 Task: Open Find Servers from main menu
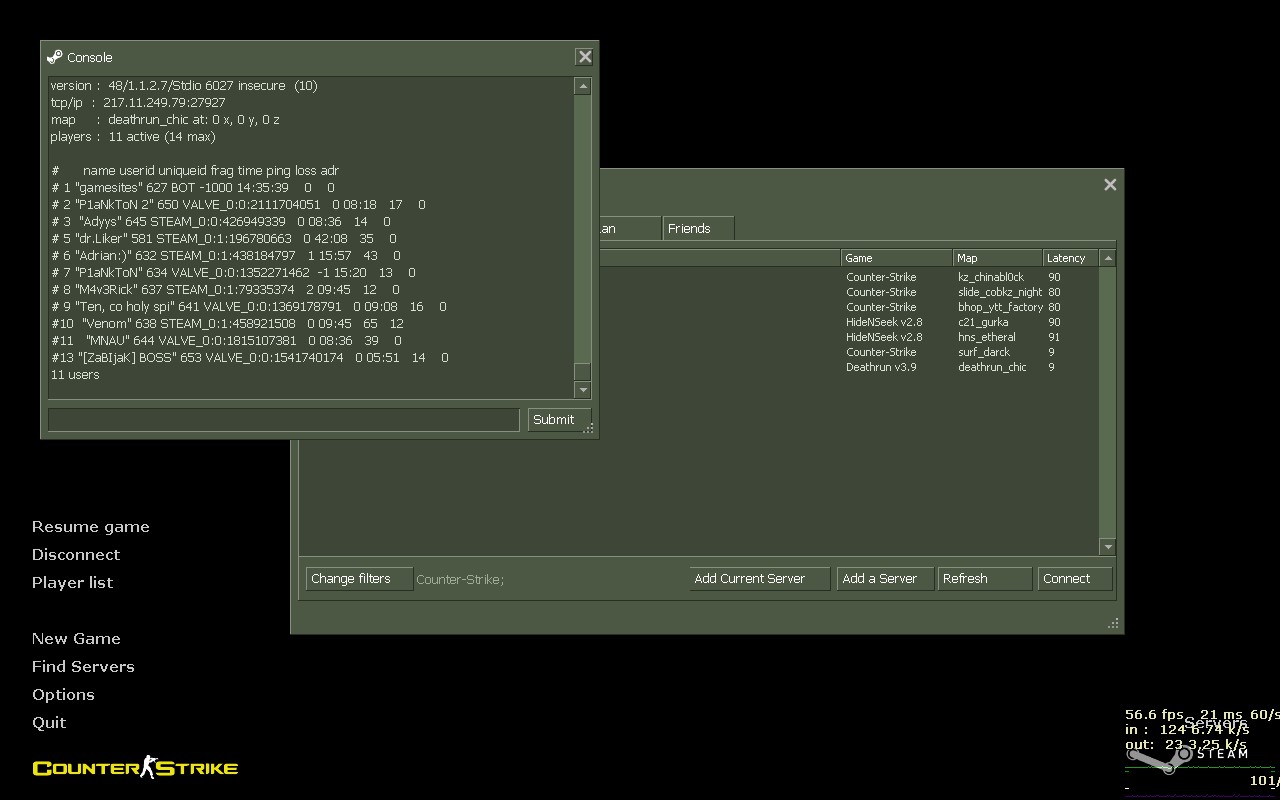point(83,667)
